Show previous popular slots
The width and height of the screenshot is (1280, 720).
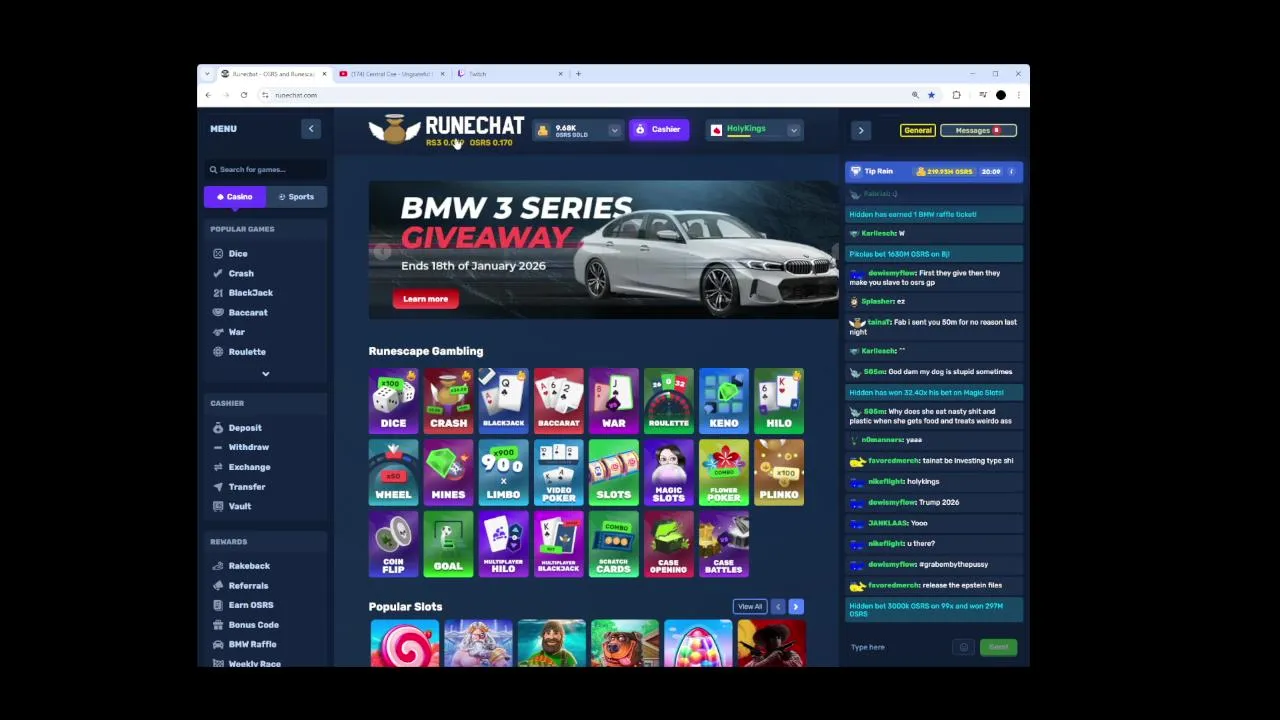click(x=777, y=607)
